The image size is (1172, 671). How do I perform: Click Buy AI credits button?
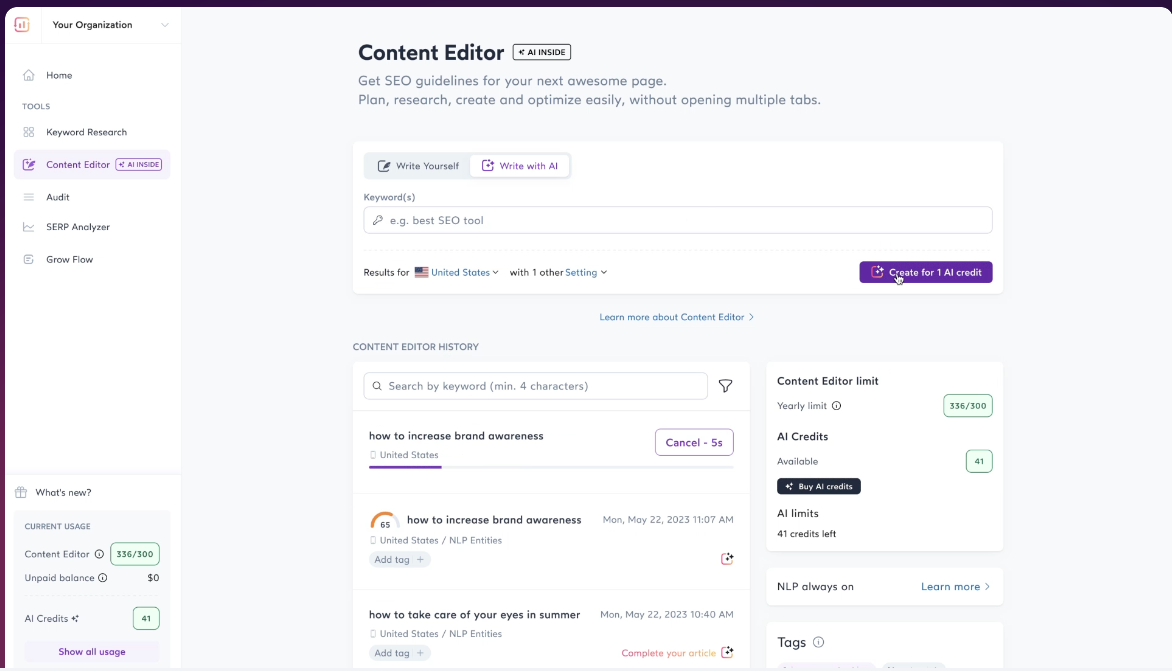click(818, 486)
